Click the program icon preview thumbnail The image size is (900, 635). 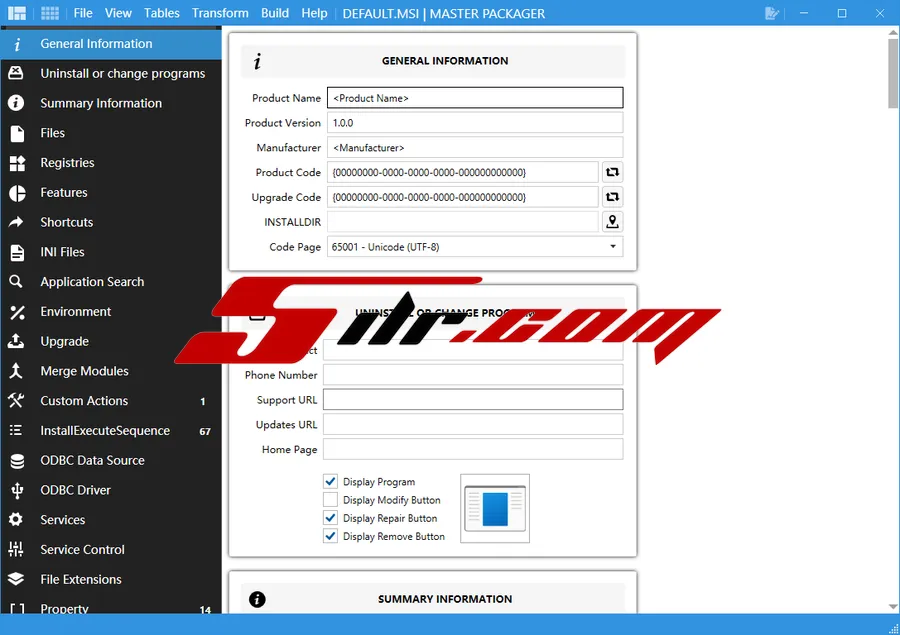tap(495, 508)
